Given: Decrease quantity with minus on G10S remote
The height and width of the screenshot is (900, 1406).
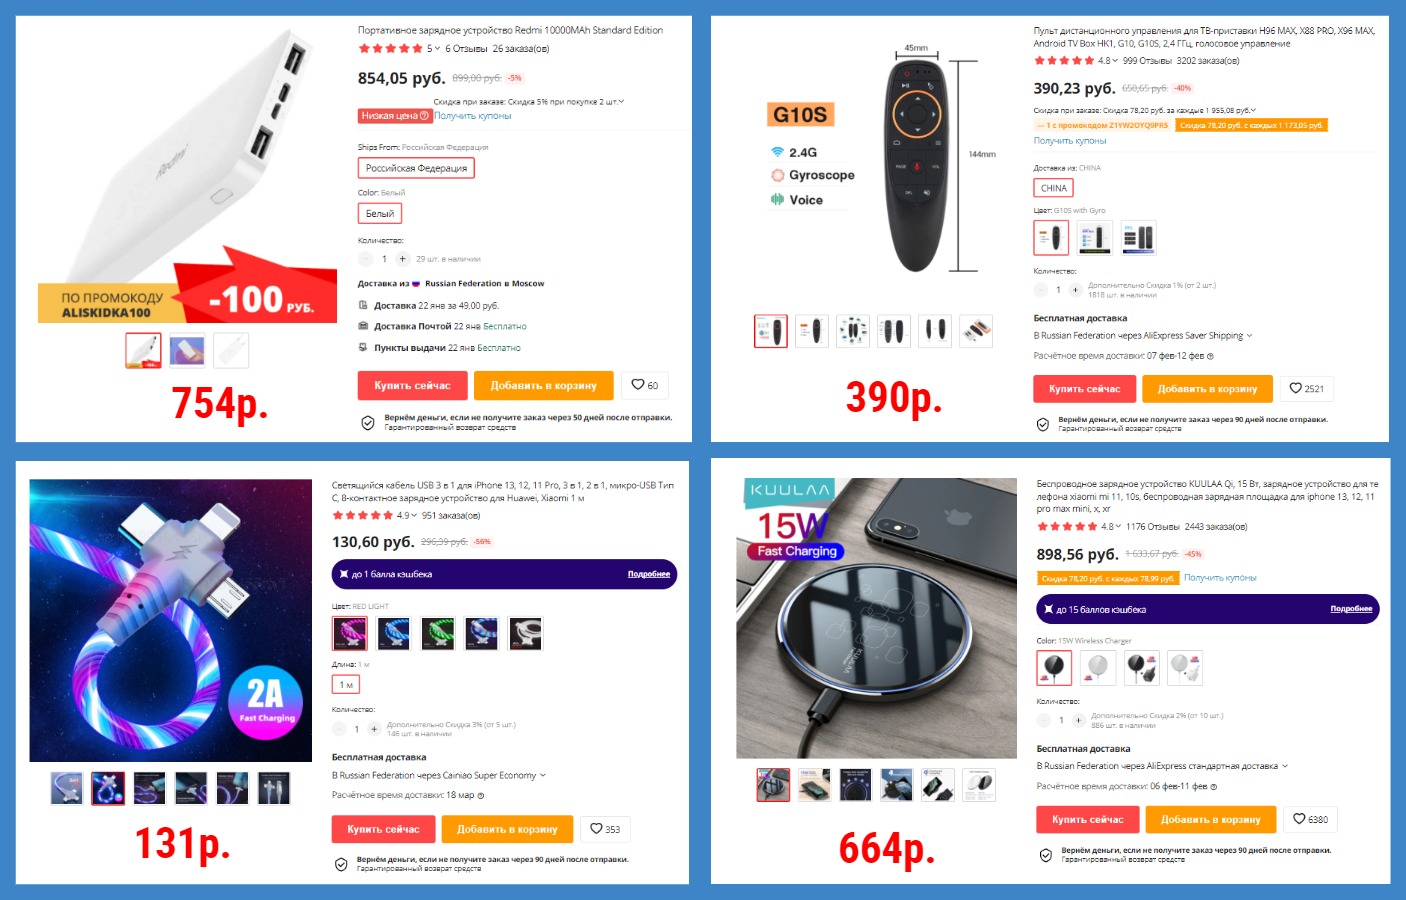Looking at the screenshot, I should 1040,290.
